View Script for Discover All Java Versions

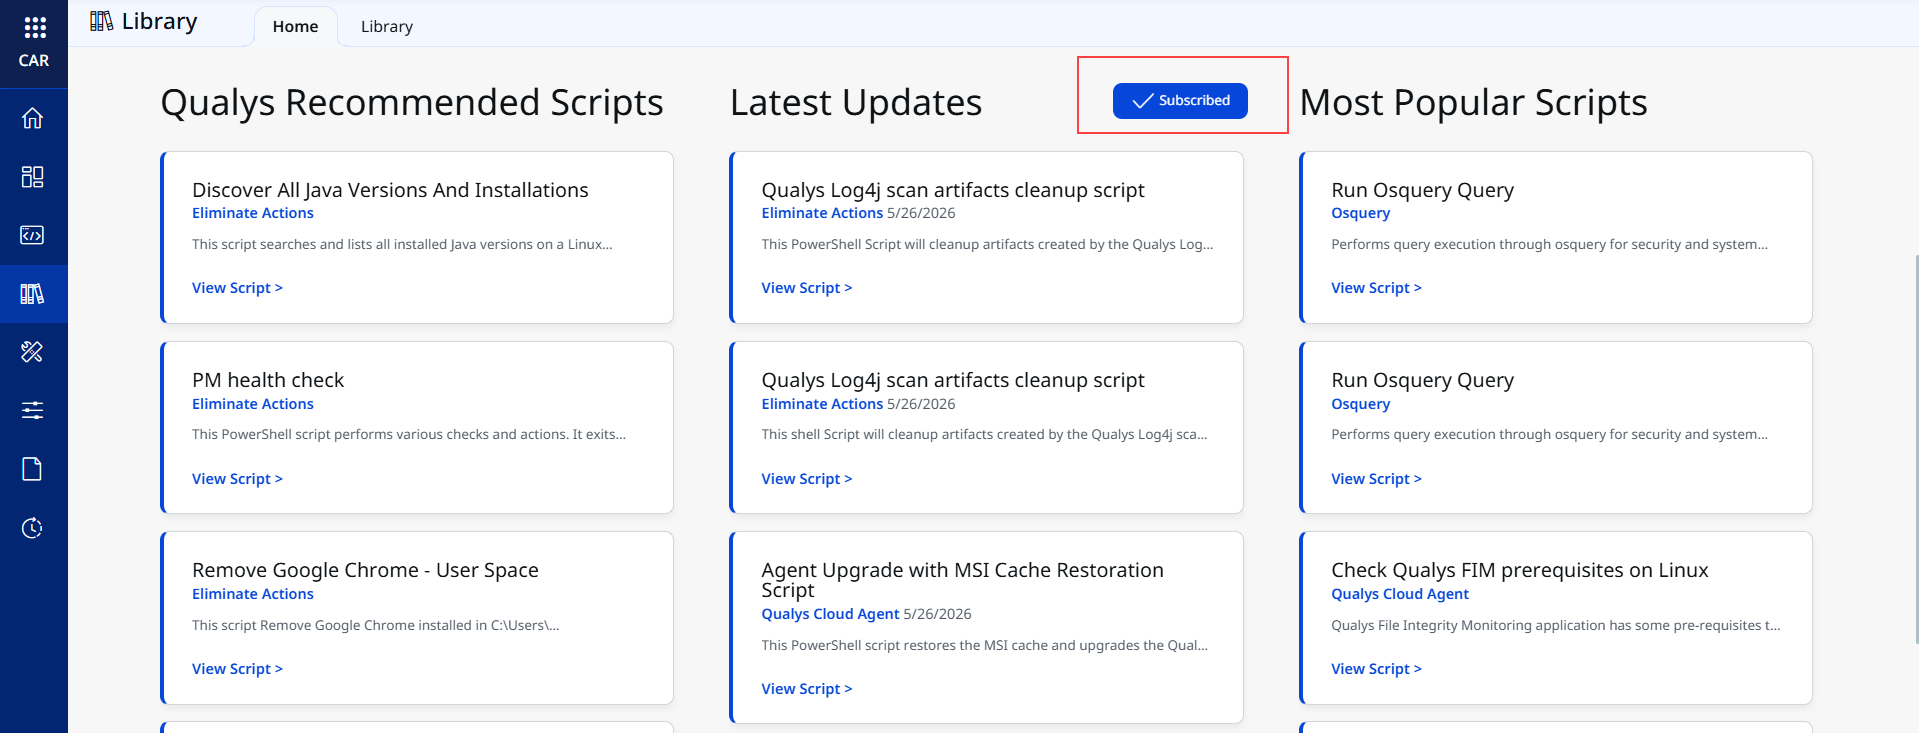coord(237,288)
